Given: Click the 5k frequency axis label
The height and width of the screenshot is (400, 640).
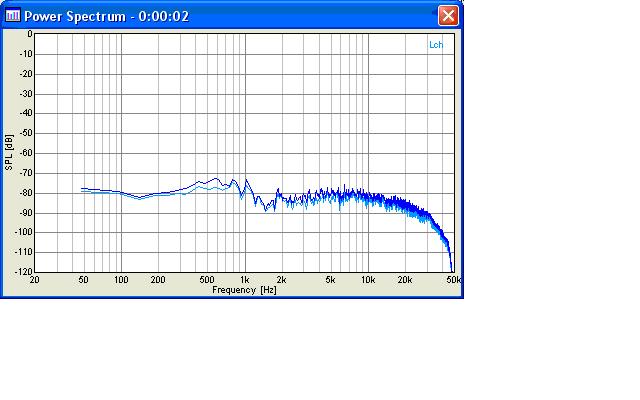Looking at the screenshot, I should 330,280.
